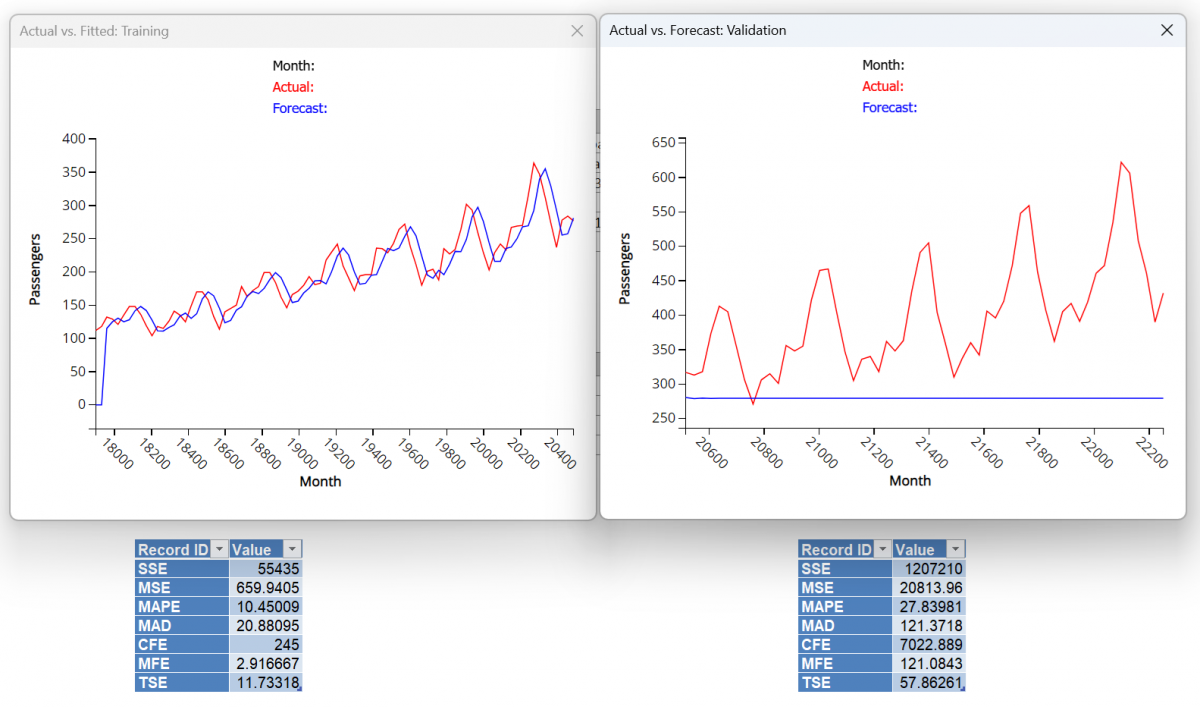Close the Actual vs. Fitted: Training window

[x=577, y=31]
